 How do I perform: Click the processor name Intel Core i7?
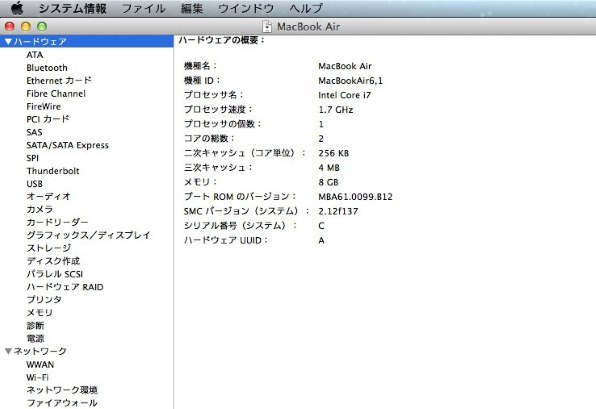coord(345,95)
